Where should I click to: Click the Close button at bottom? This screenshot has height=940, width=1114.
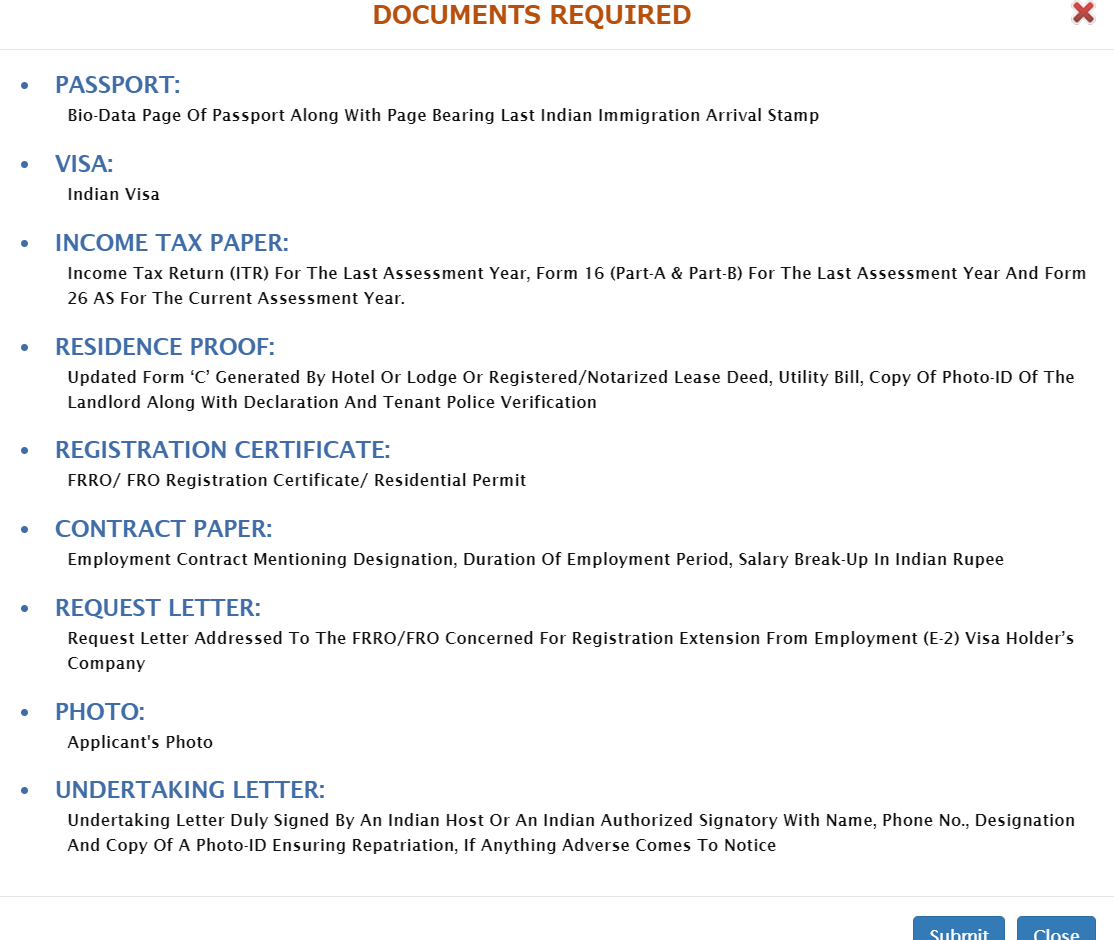click(x=1055, y=930)
